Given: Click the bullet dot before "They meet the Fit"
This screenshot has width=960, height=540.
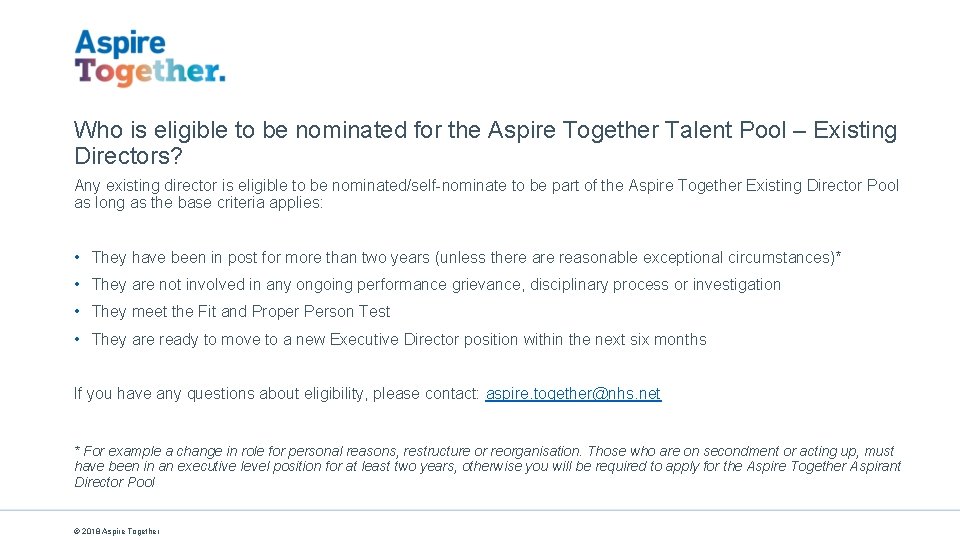Looking at the screenshot, I should click(78, 312).
